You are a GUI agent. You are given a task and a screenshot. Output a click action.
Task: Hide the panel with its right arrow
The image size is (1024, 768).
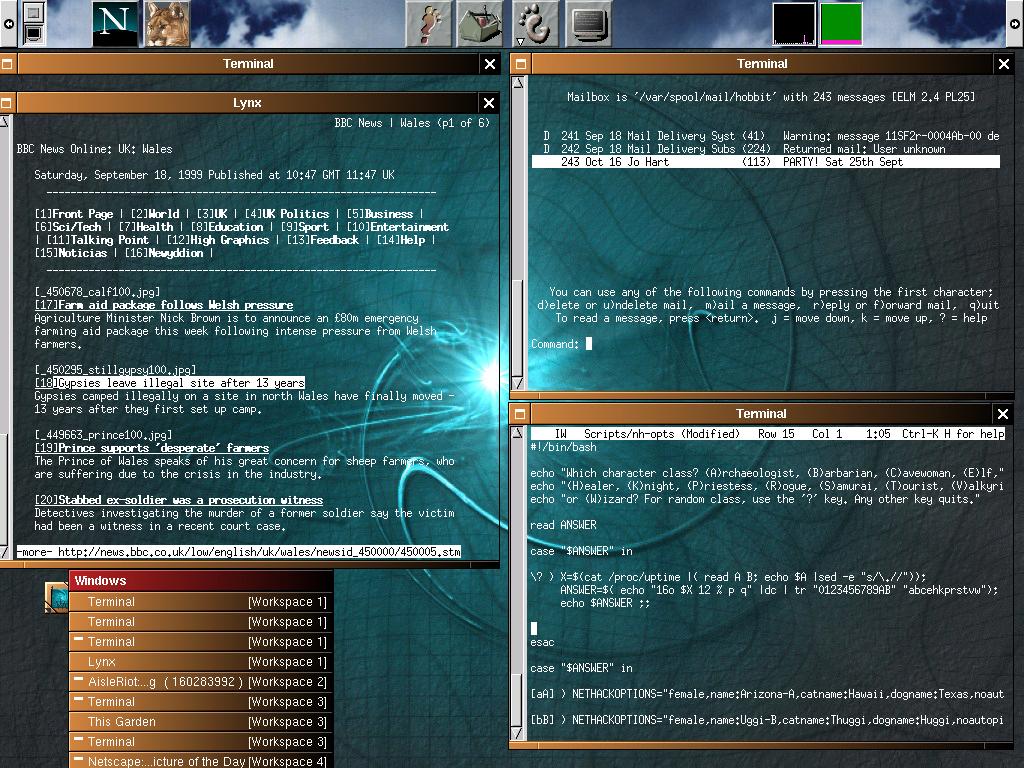click(x=1015, y=24)
